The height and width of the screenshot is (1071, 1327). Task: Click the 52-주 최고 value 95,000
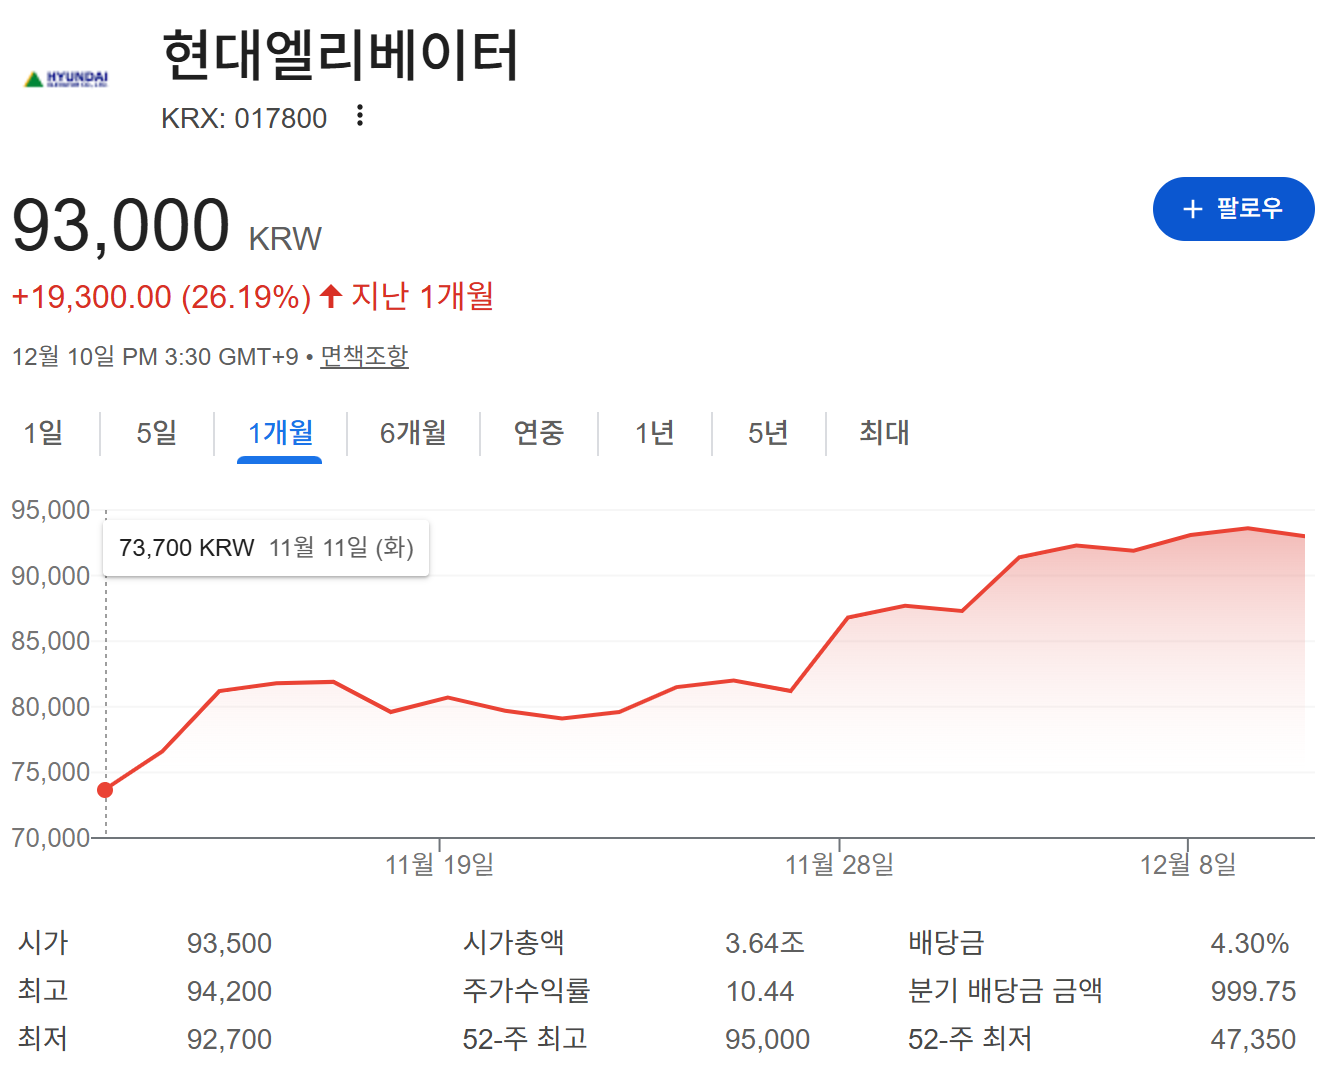[x=767, y=1039]
